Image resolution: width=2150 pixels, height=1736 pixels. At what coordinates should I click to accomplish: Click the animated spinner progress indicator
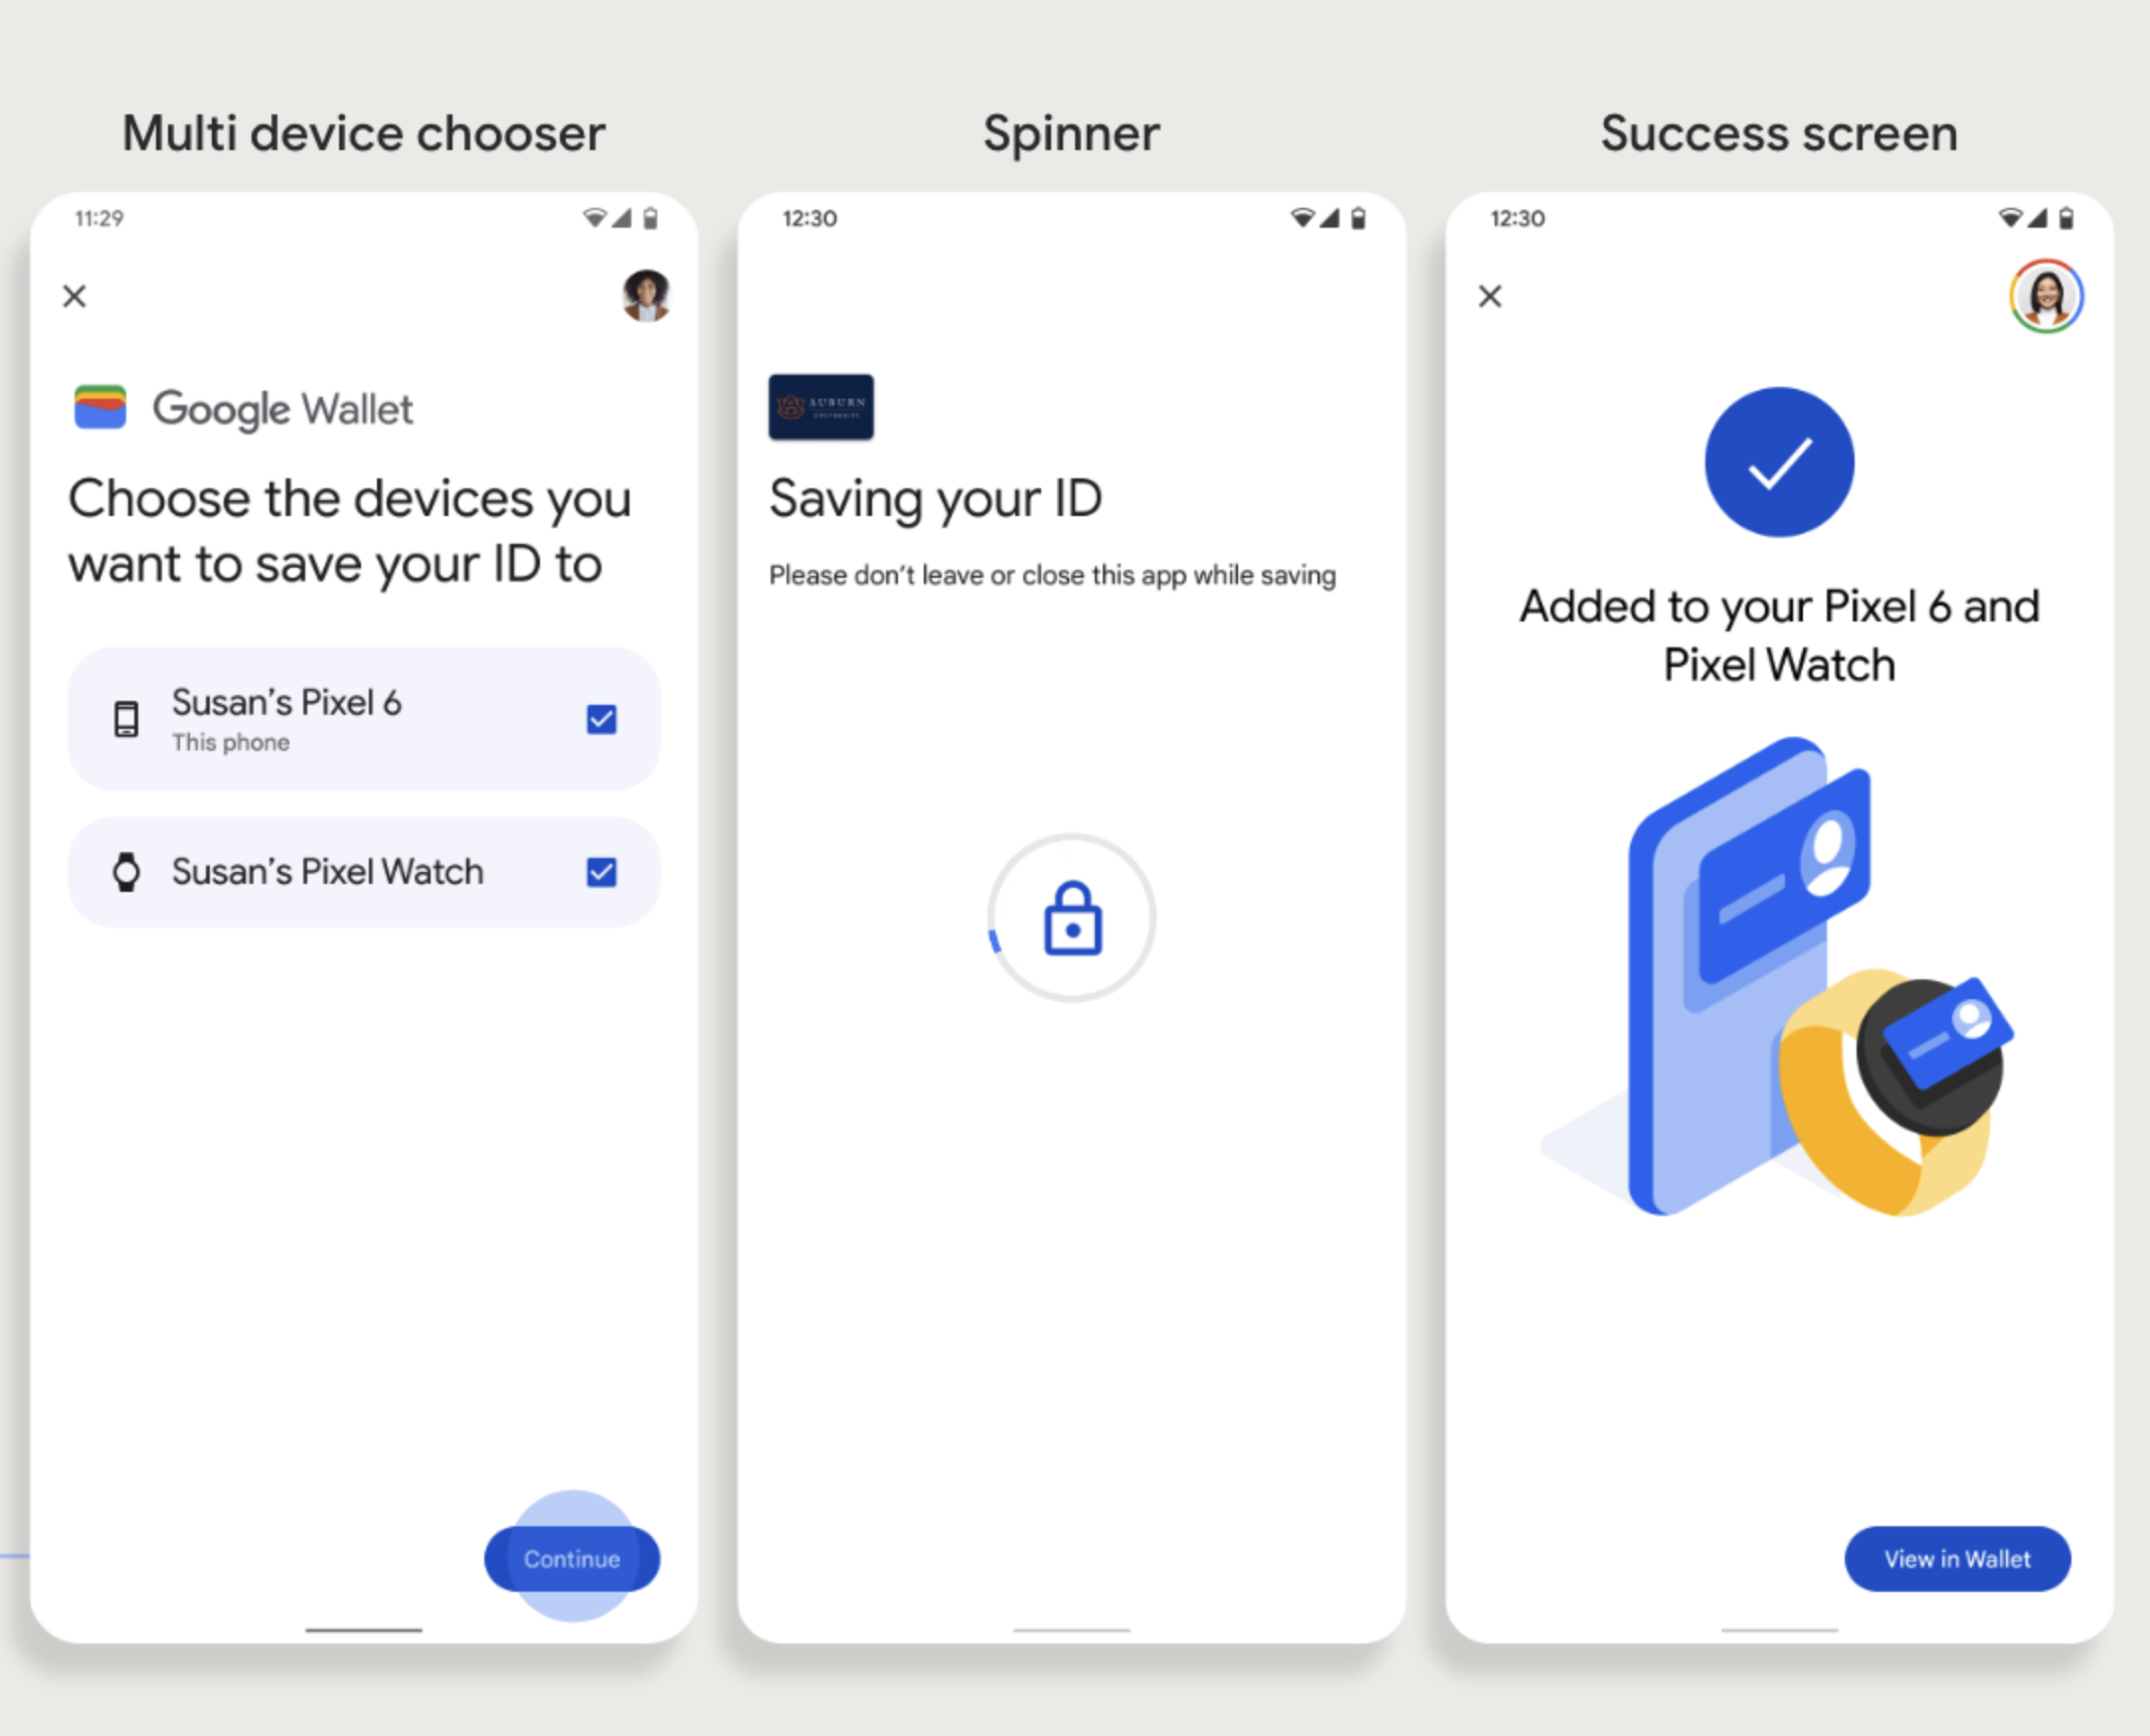pos(1077,918)
